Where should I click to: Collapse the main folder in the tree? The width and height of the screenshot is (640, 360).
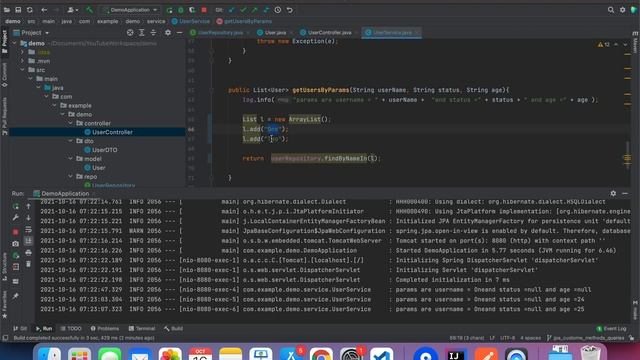coord(31,79)
